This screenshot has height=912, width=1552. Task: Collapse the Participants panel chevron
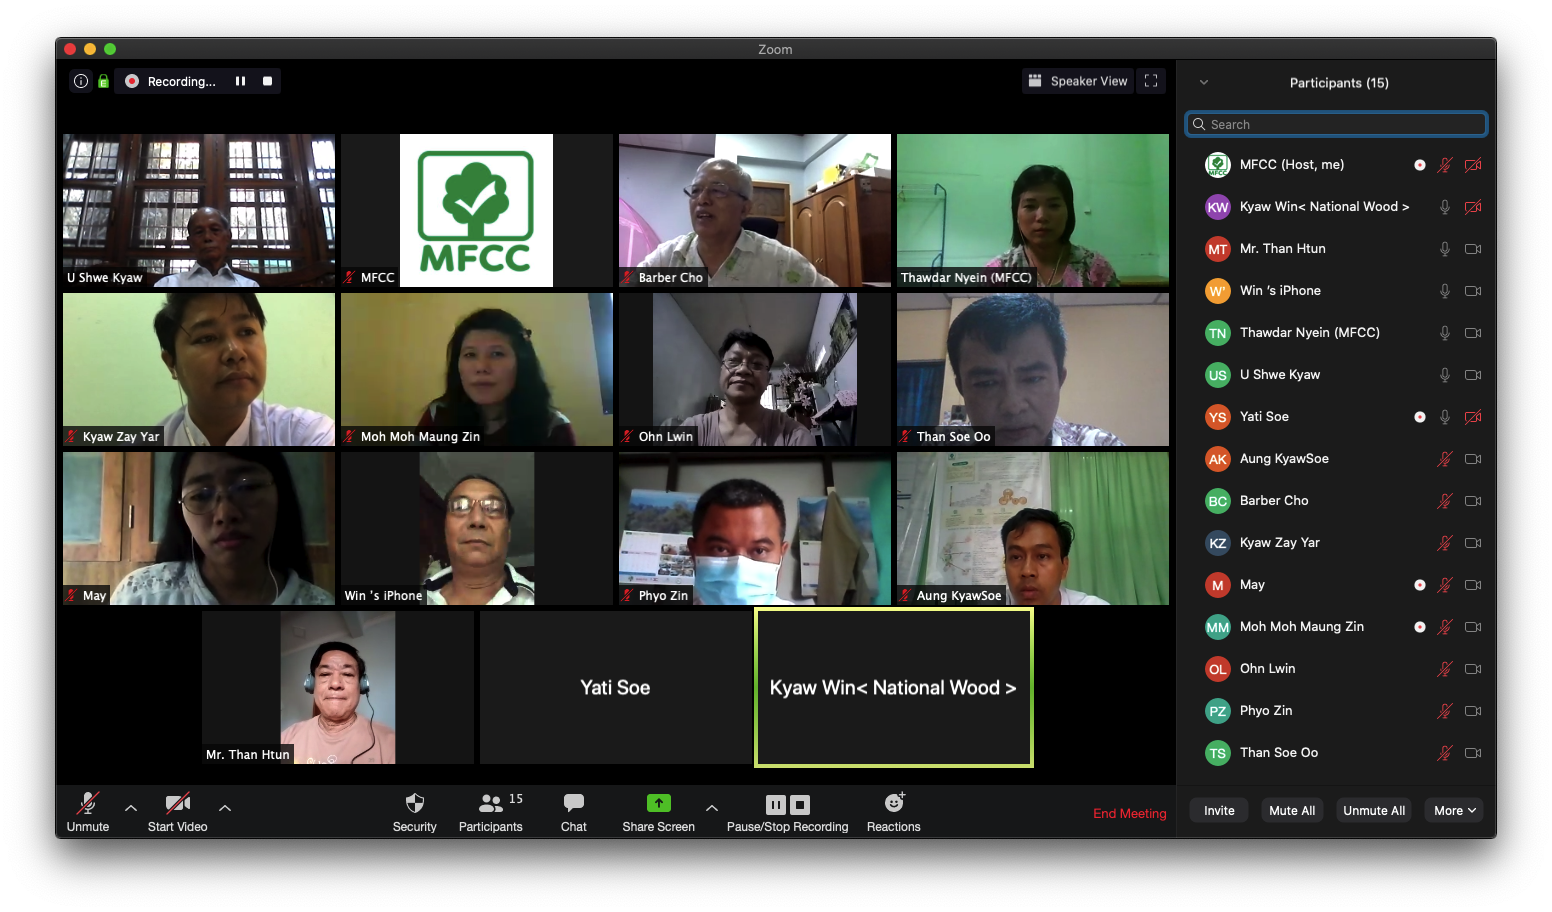tap(1204, 82)
